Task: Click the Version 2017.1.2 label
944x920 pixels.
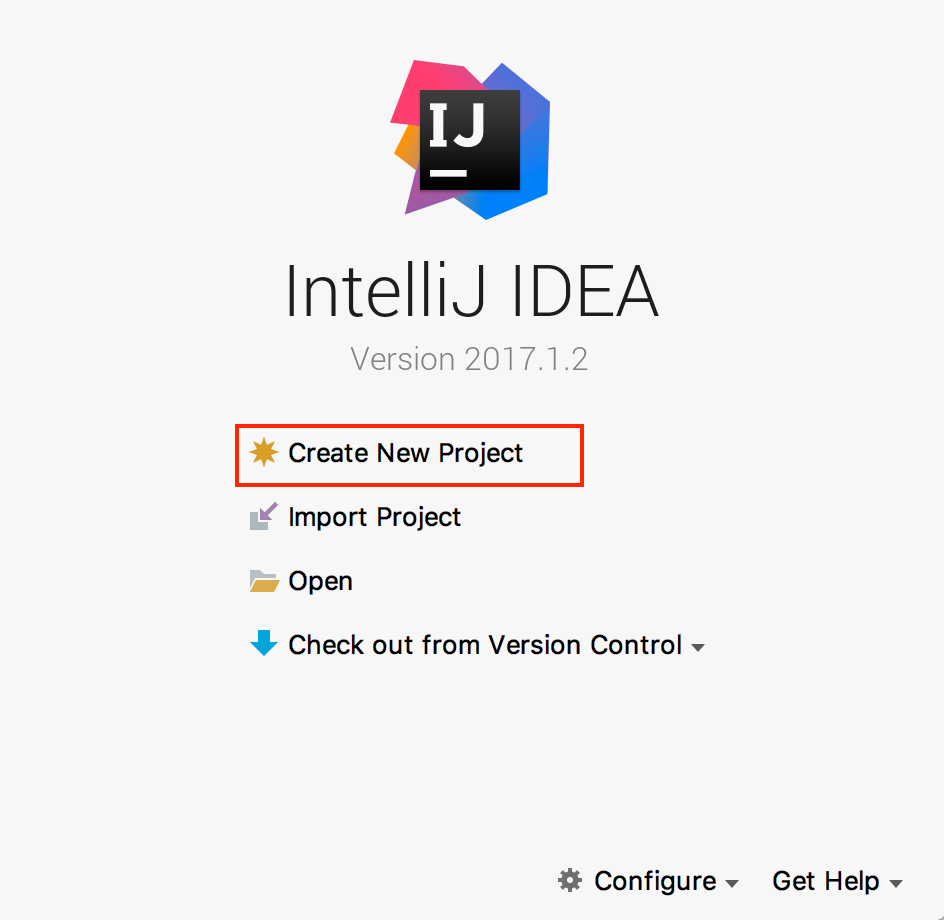Action: pyautogui.click(x=469, y=358)
